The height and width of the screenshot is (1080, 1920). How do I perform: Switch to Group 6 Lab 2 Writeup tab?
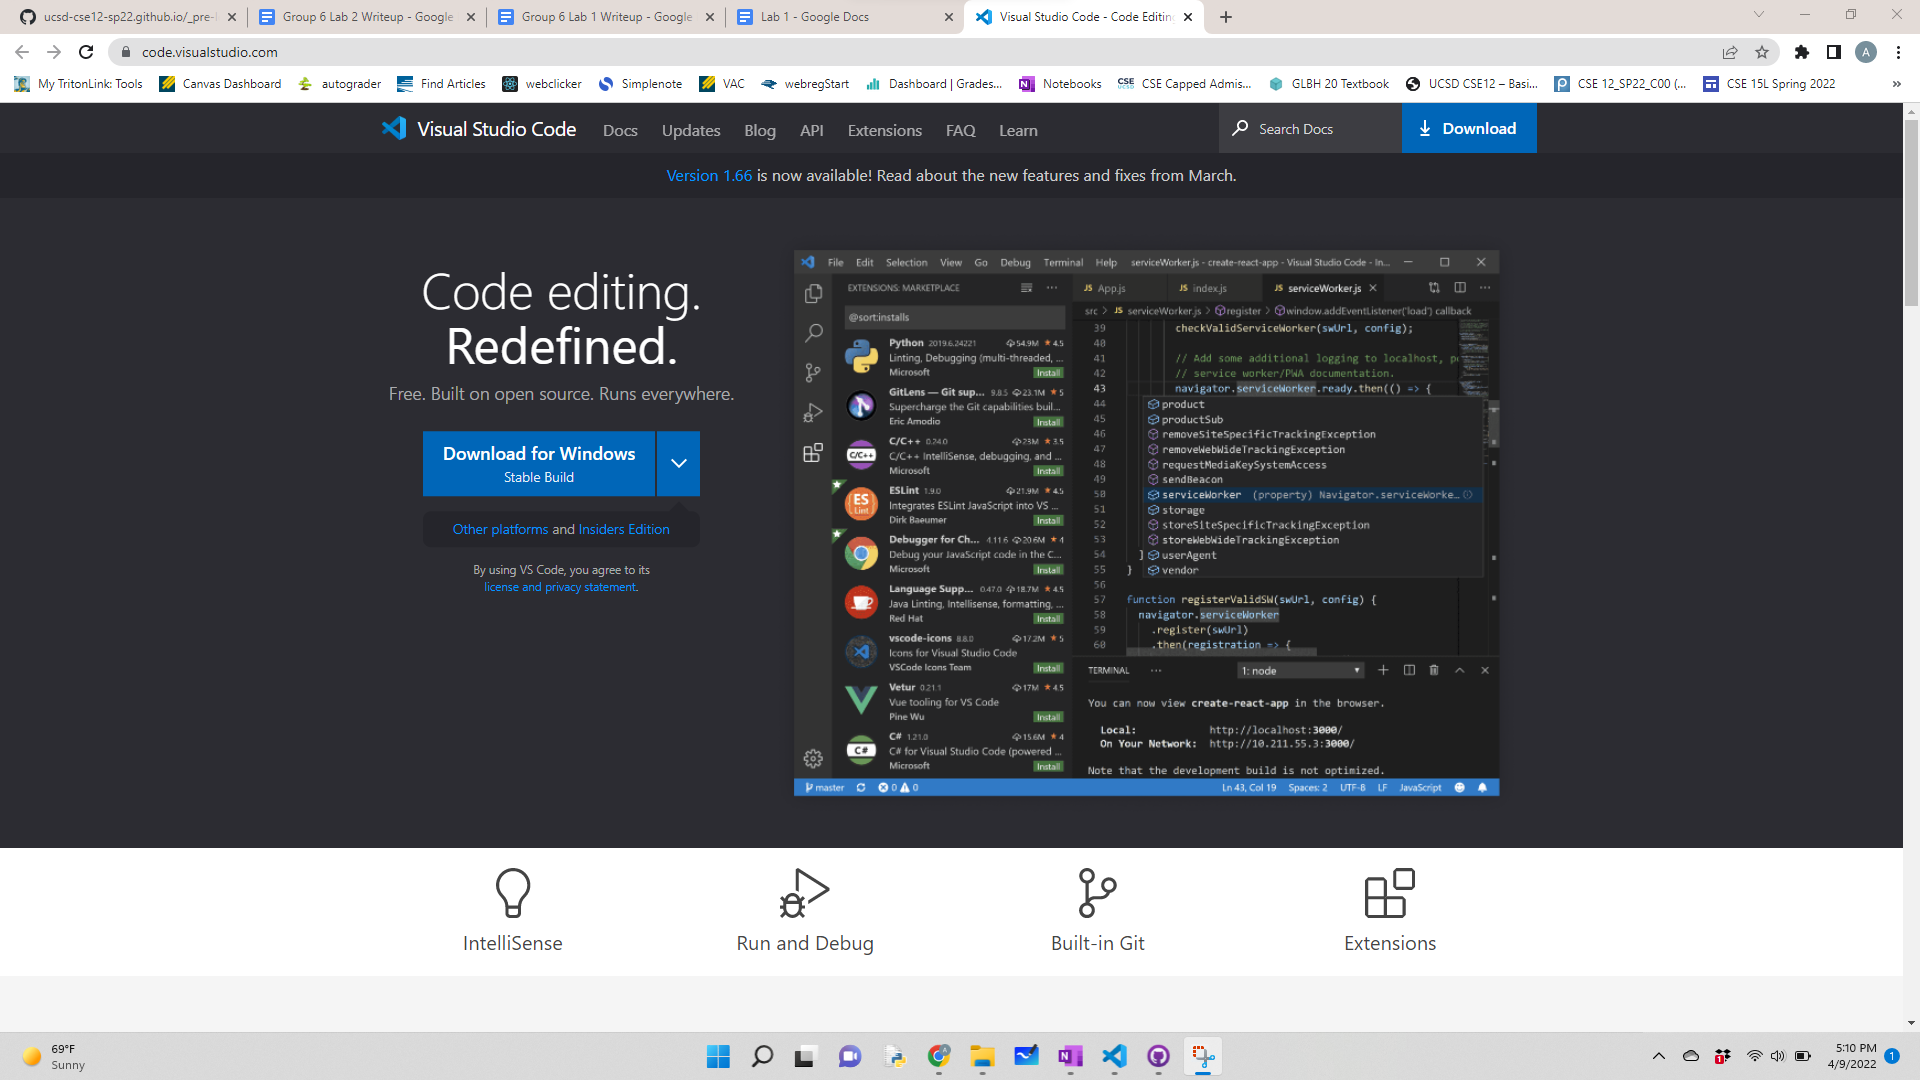pos(366,17)
